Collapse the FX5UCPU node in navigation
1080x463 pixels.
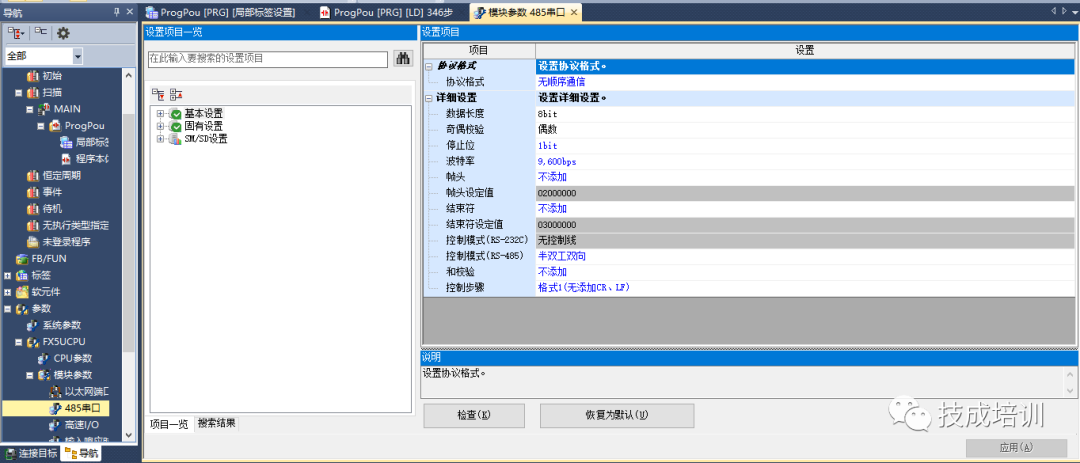click(19, 342)
